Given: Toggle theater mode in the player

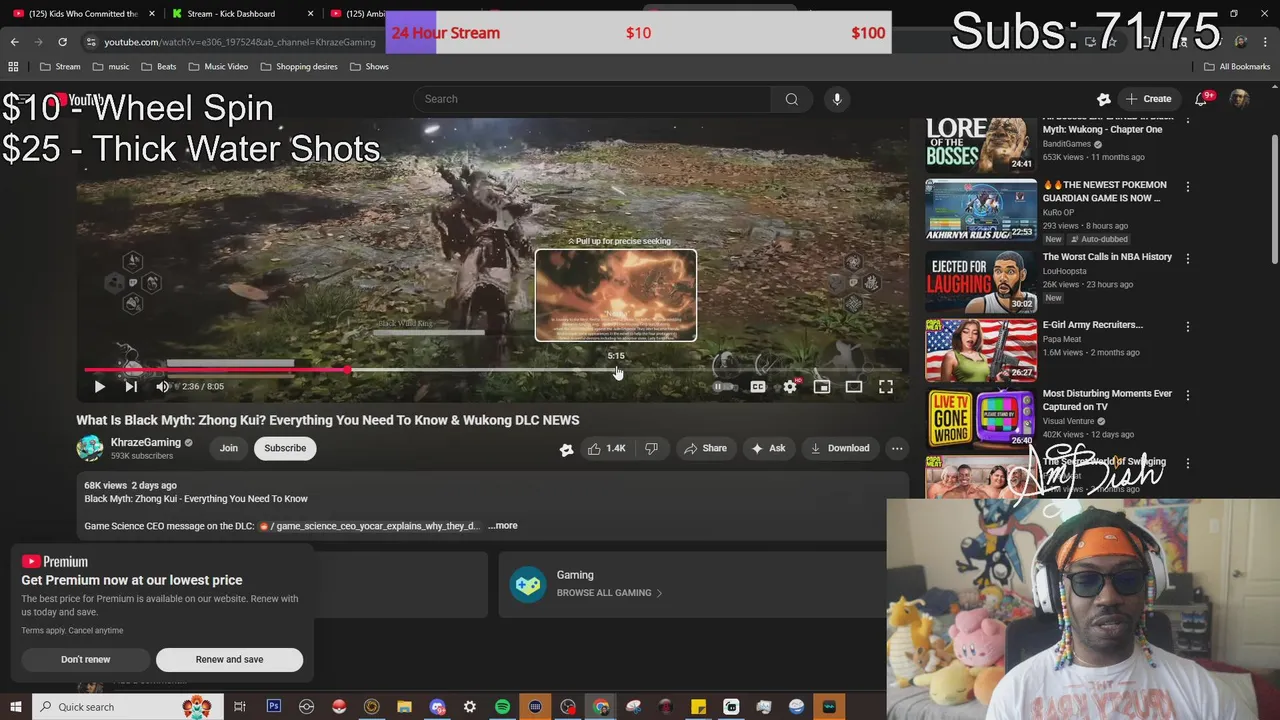Looking at the screenshot, I should pyautogui.click(x=854, y=387).
